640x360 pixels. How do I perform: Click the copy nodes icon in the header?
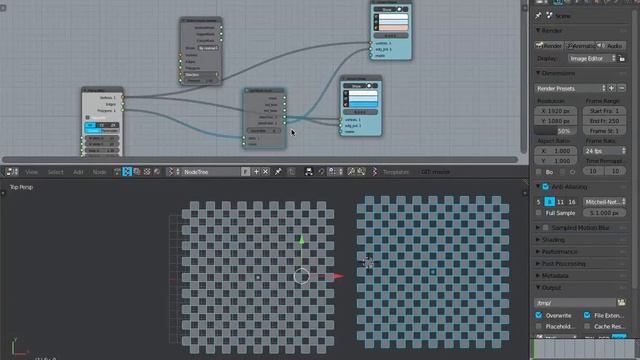(x=351, y=172)
